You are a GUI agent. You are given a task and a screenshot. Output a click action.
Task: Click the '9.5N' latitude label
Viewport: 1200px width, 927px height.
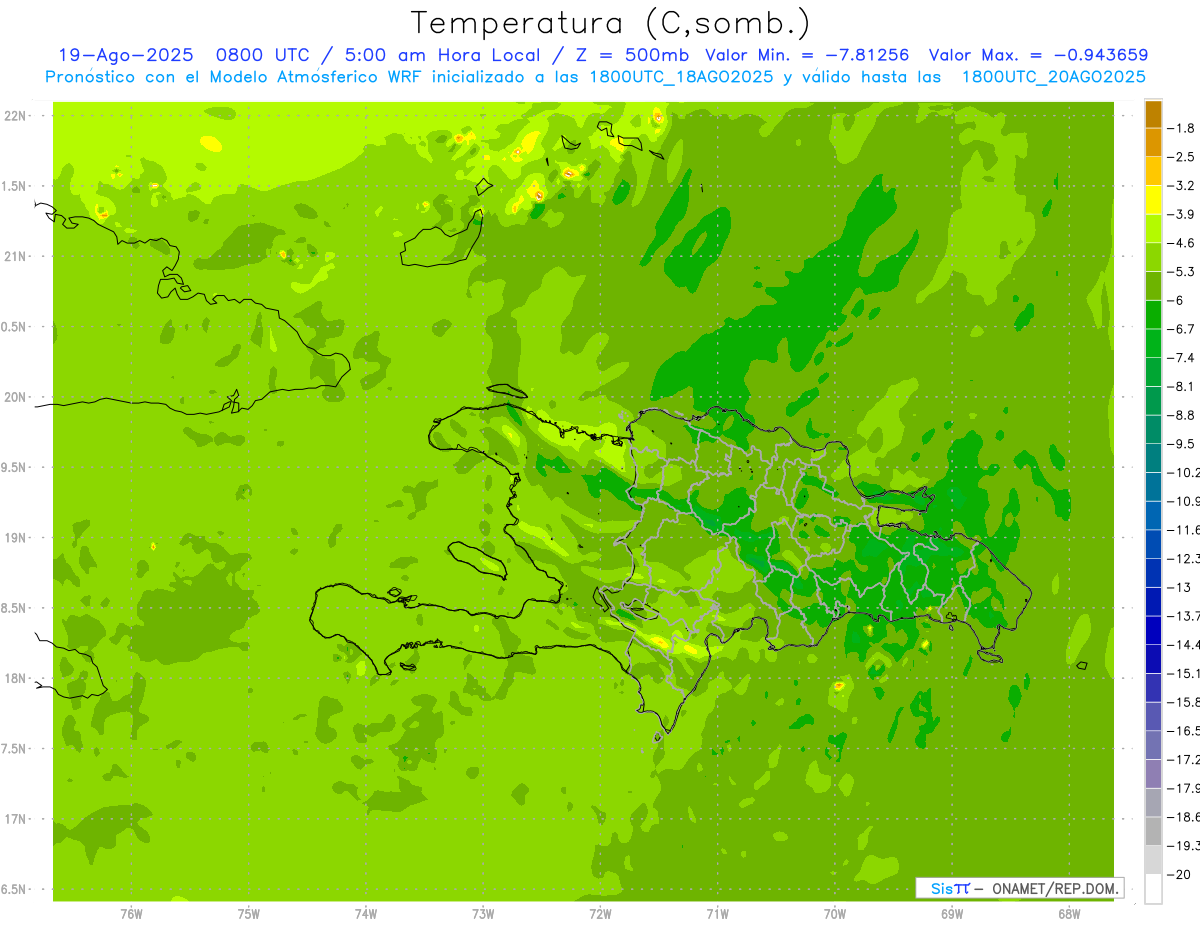(x=12, y=467)
